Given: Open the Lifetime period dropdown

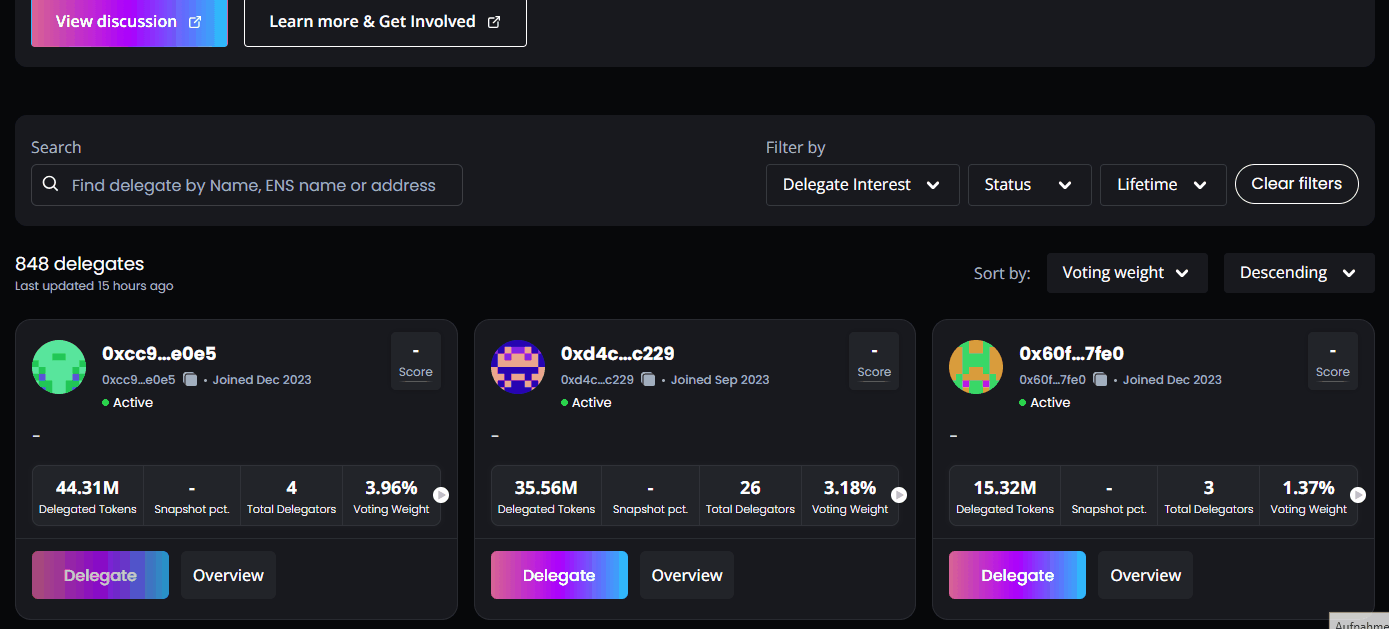Looking at the screenshot, I should pyautogui.click(x=1162, y=185).
